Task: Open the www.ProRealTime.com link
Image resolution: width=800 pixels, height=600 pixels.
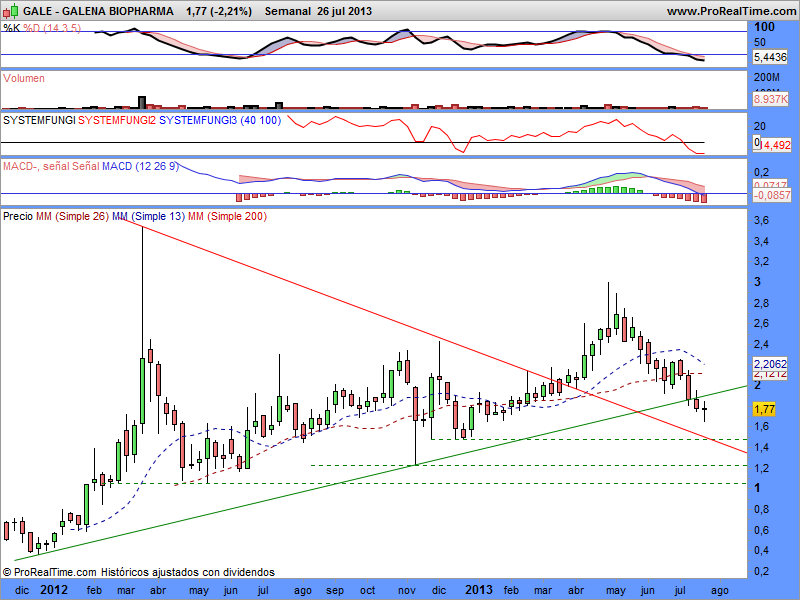Action: click(x=733, y=11)
